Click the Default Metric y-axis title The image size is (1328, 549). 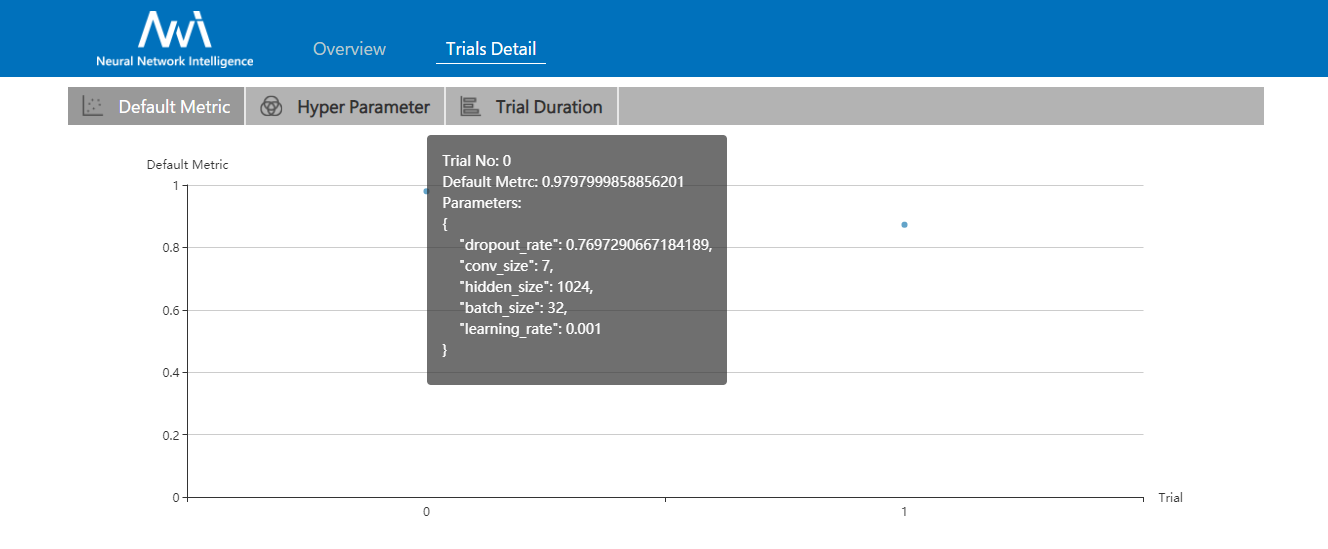(x=187, y=165)
